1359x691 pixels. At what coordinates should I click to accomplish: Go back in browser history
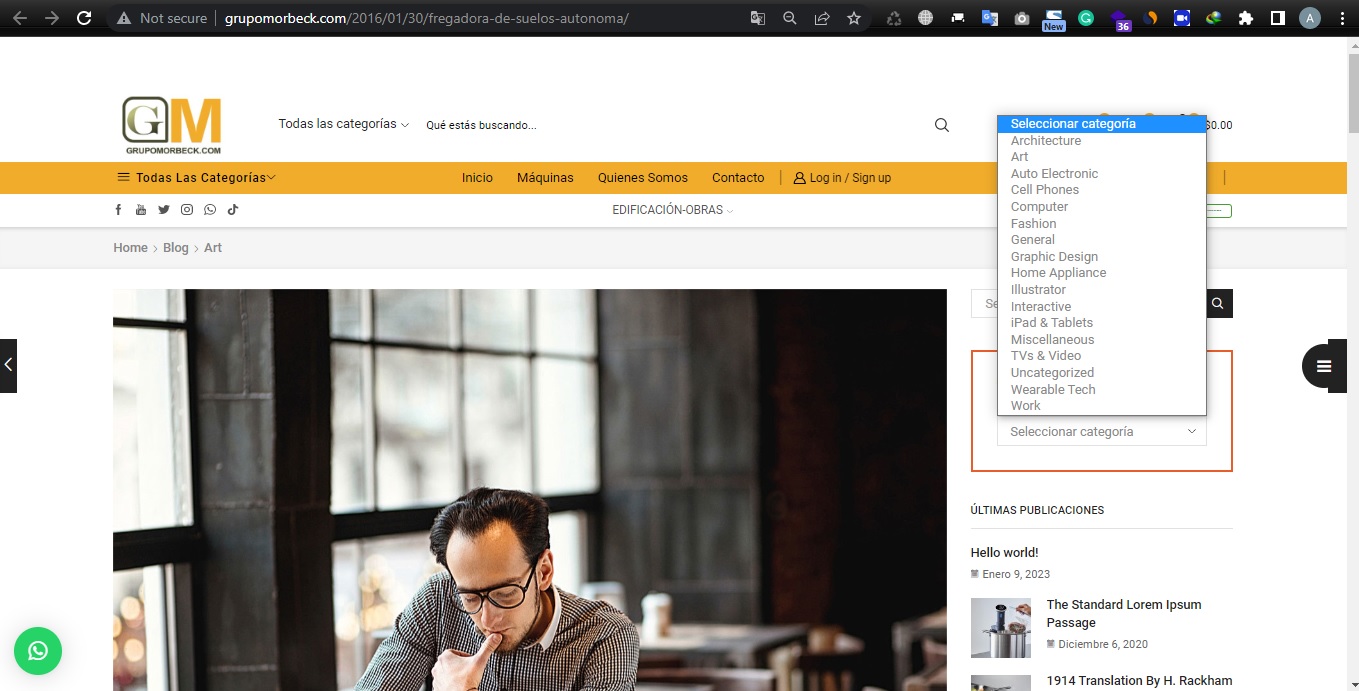pyautogui.click(x=20, y=18)
